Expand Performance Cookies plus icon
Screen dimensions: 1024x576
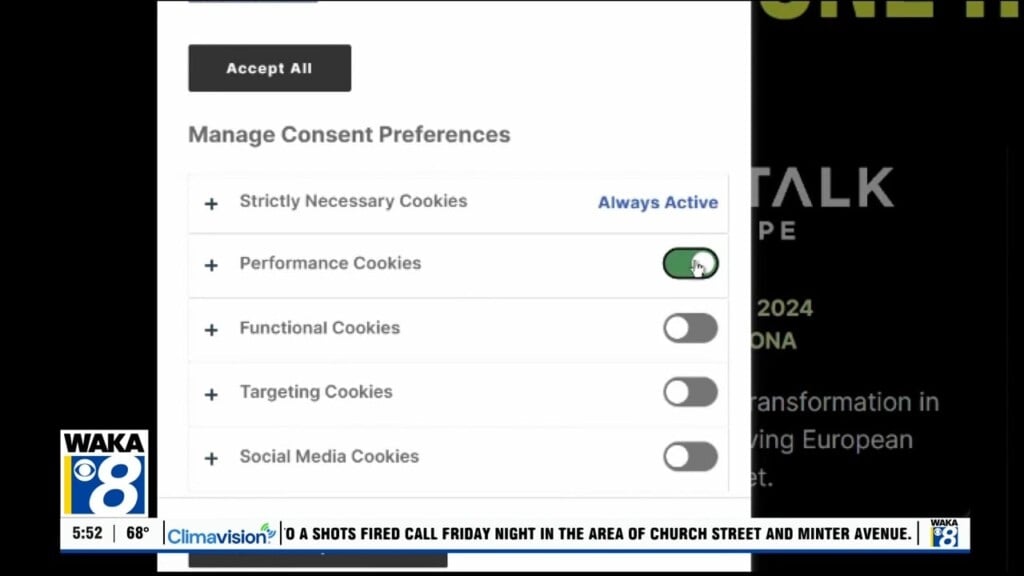point(211,265)
